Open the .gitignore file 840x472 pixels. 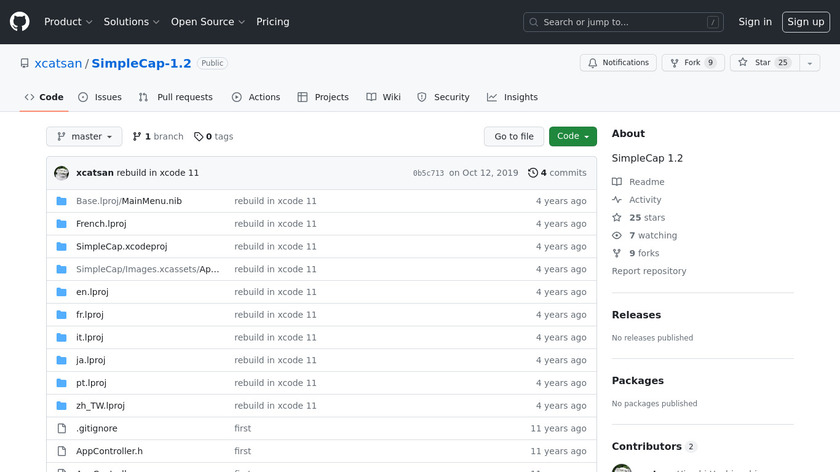click(96, 429)
